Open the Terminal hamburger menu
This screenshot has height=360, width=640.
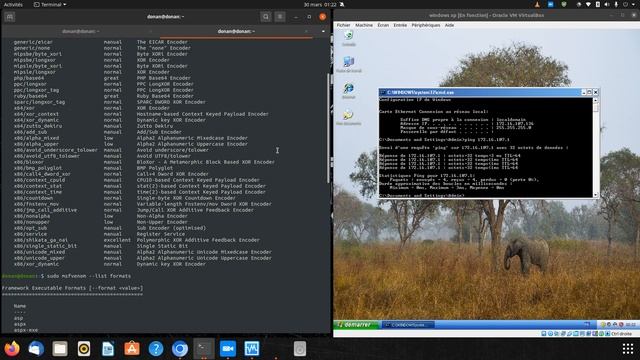tap(280, 17)
